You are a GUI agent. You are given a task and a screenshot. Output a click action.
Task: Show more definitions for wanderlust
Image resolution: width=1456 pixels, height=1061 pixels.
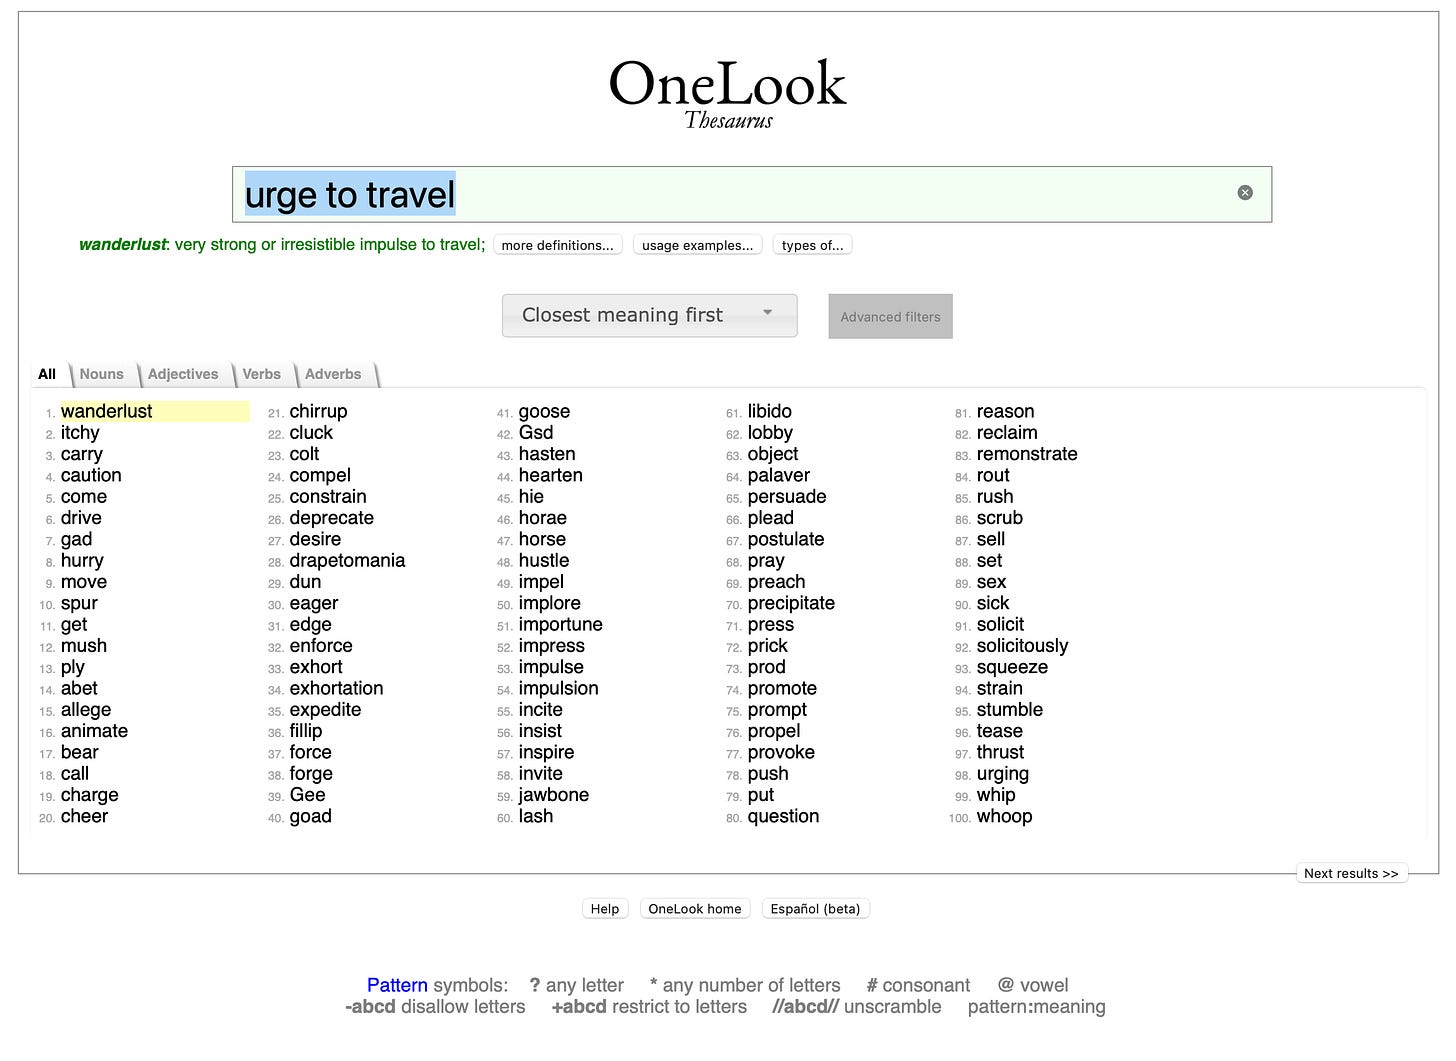coord(558,245)
